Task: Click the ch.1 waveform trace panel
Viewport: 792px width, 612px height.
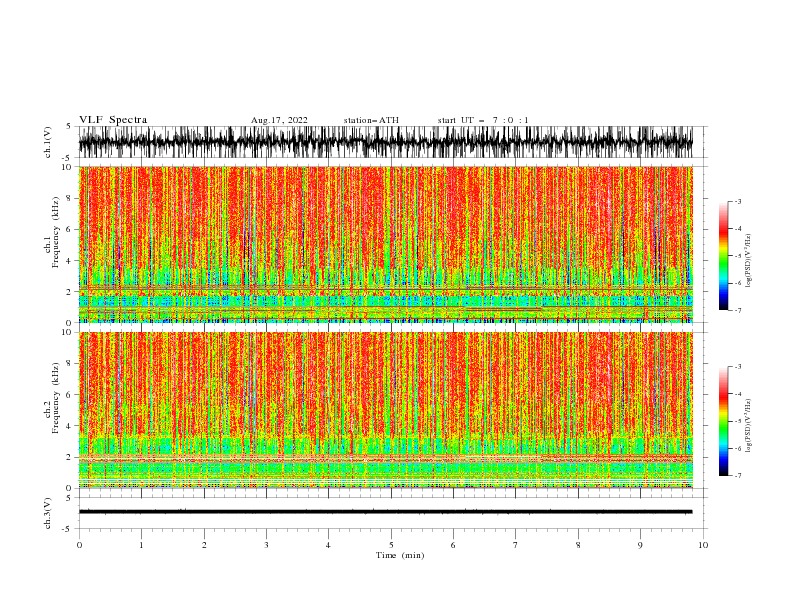Action: pyautogui.click(x=392, y=142)
